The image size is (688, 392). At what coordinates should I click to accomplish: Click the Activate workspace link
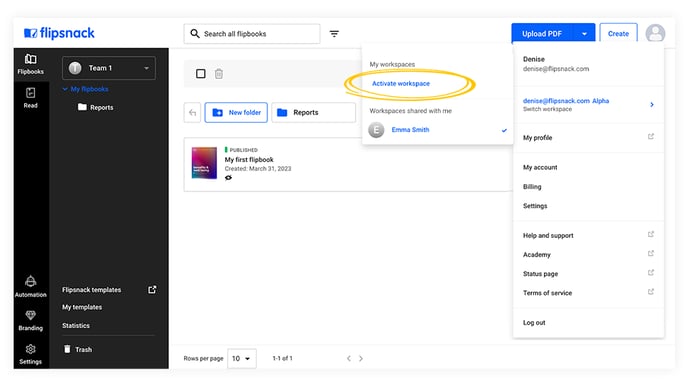(401, 83)
